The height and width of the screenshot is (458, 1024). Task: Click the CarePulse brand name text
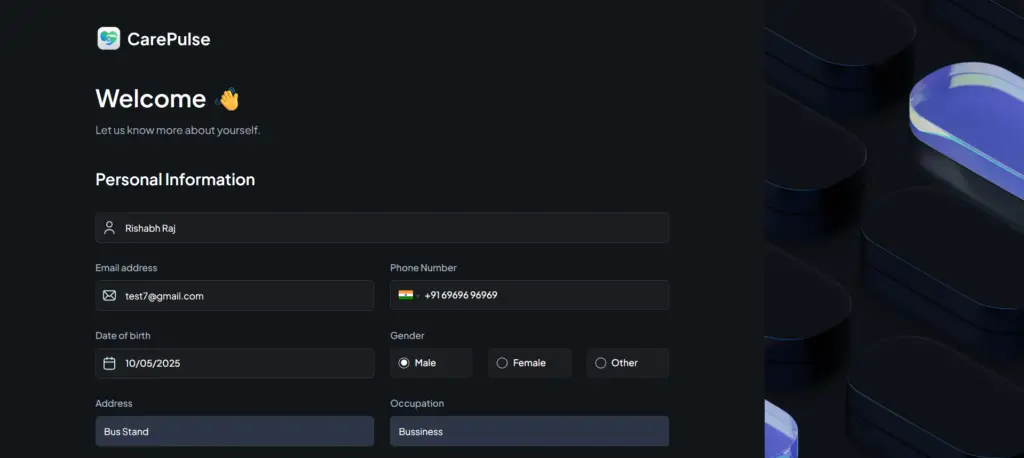168,40
